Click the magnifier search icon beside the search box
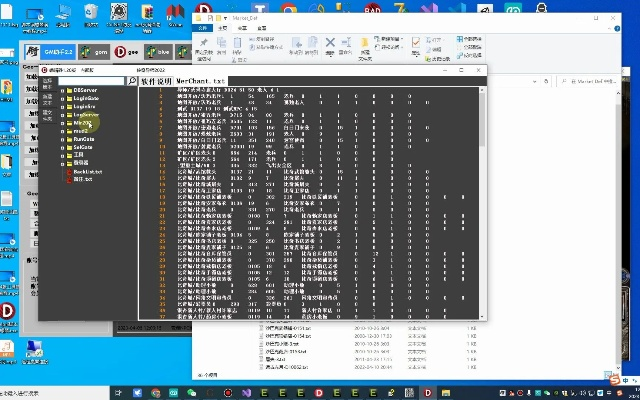The height and width of the screenshot is (400, 640). pyautogui.click(x=132, y=80)
